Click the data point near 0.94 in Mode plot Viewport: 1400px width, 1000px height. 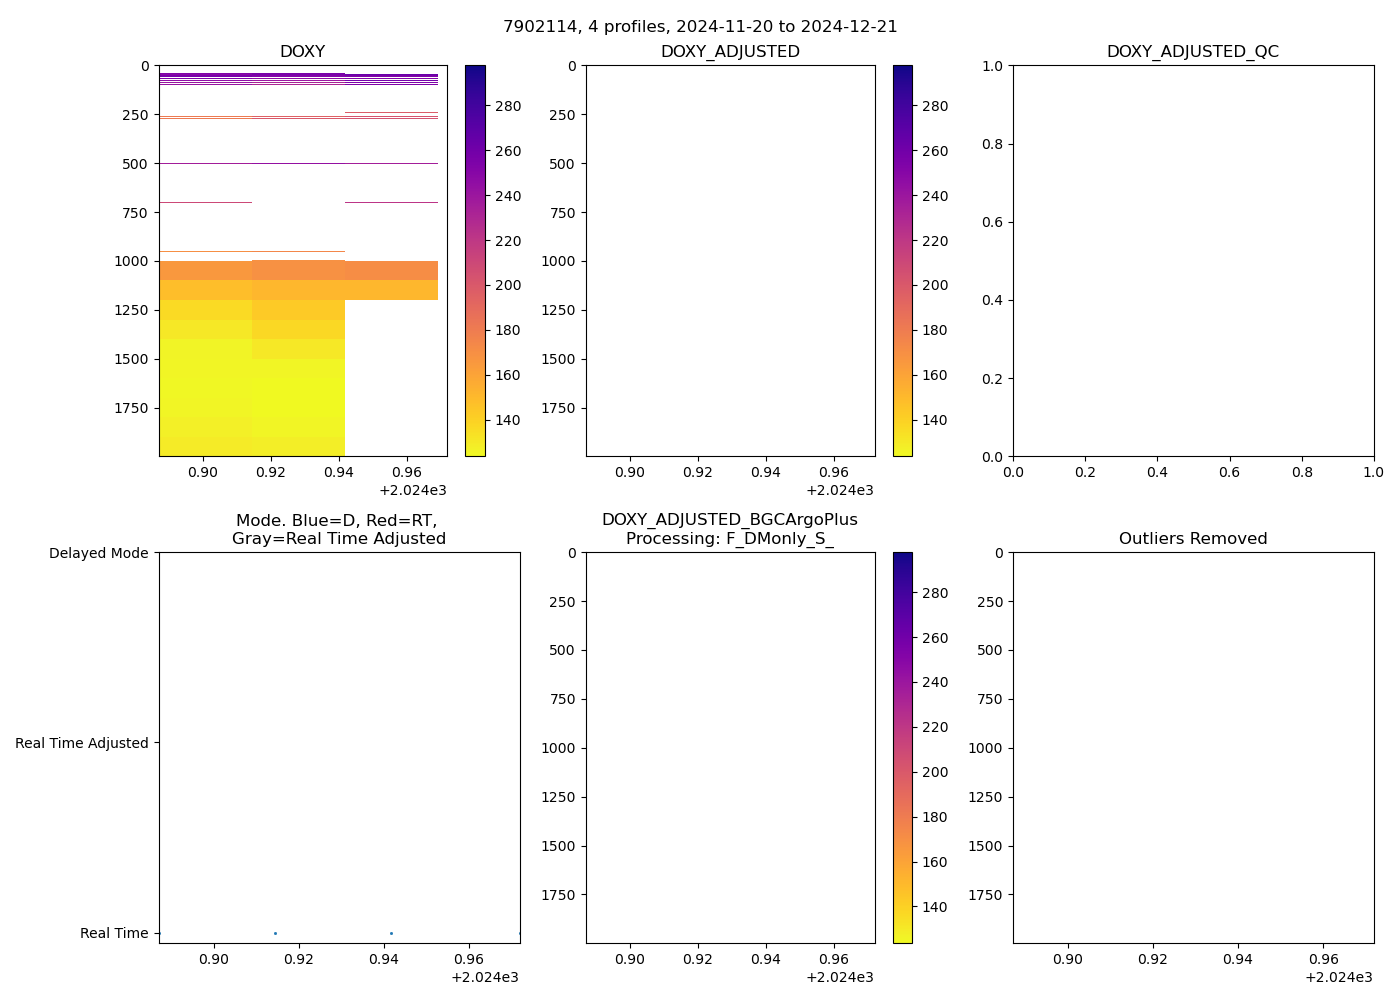pos(391,933)
